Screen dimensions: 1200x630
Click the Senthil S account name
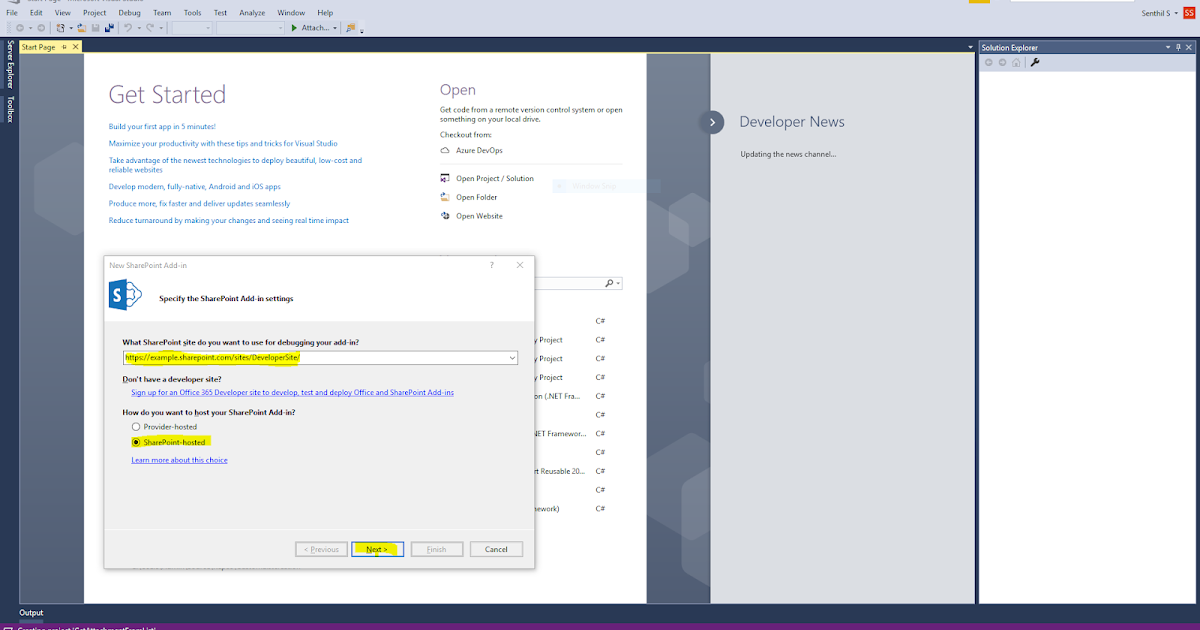pos(1156,13)
